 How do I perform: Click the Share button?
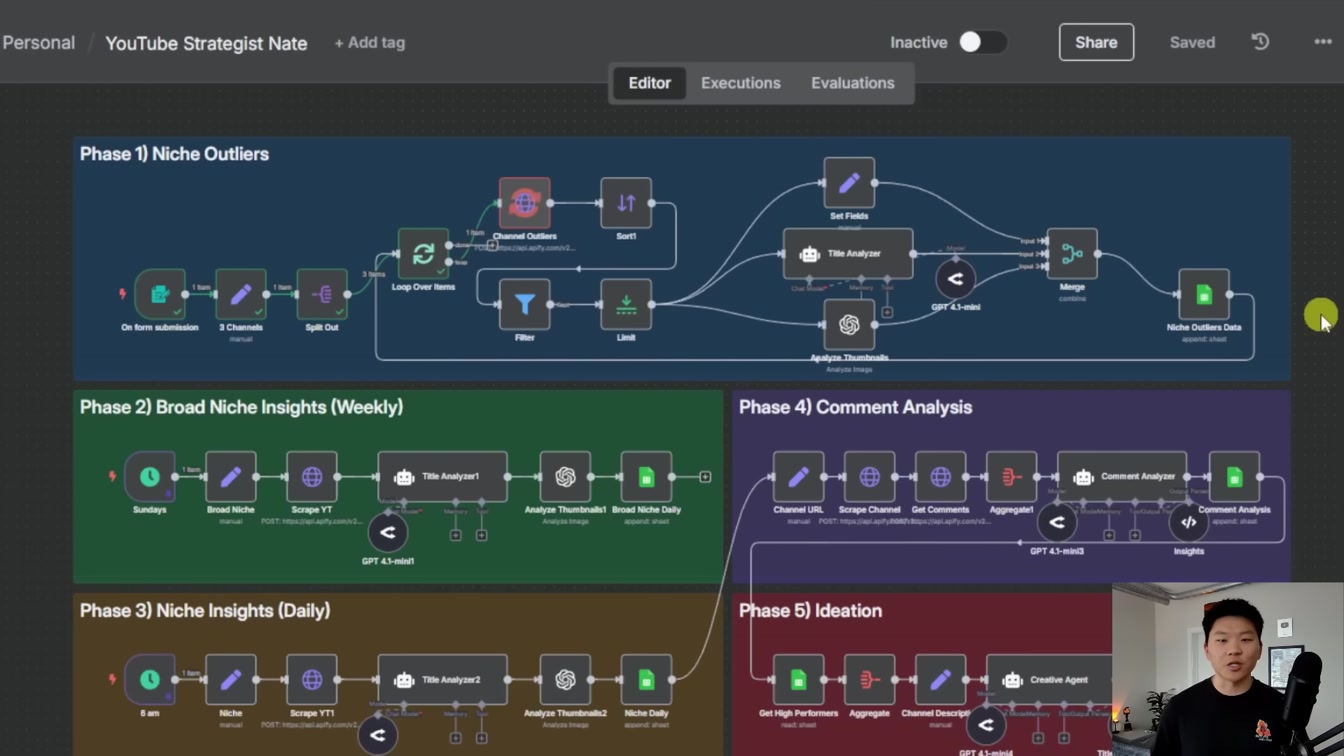coord(1096,42)
